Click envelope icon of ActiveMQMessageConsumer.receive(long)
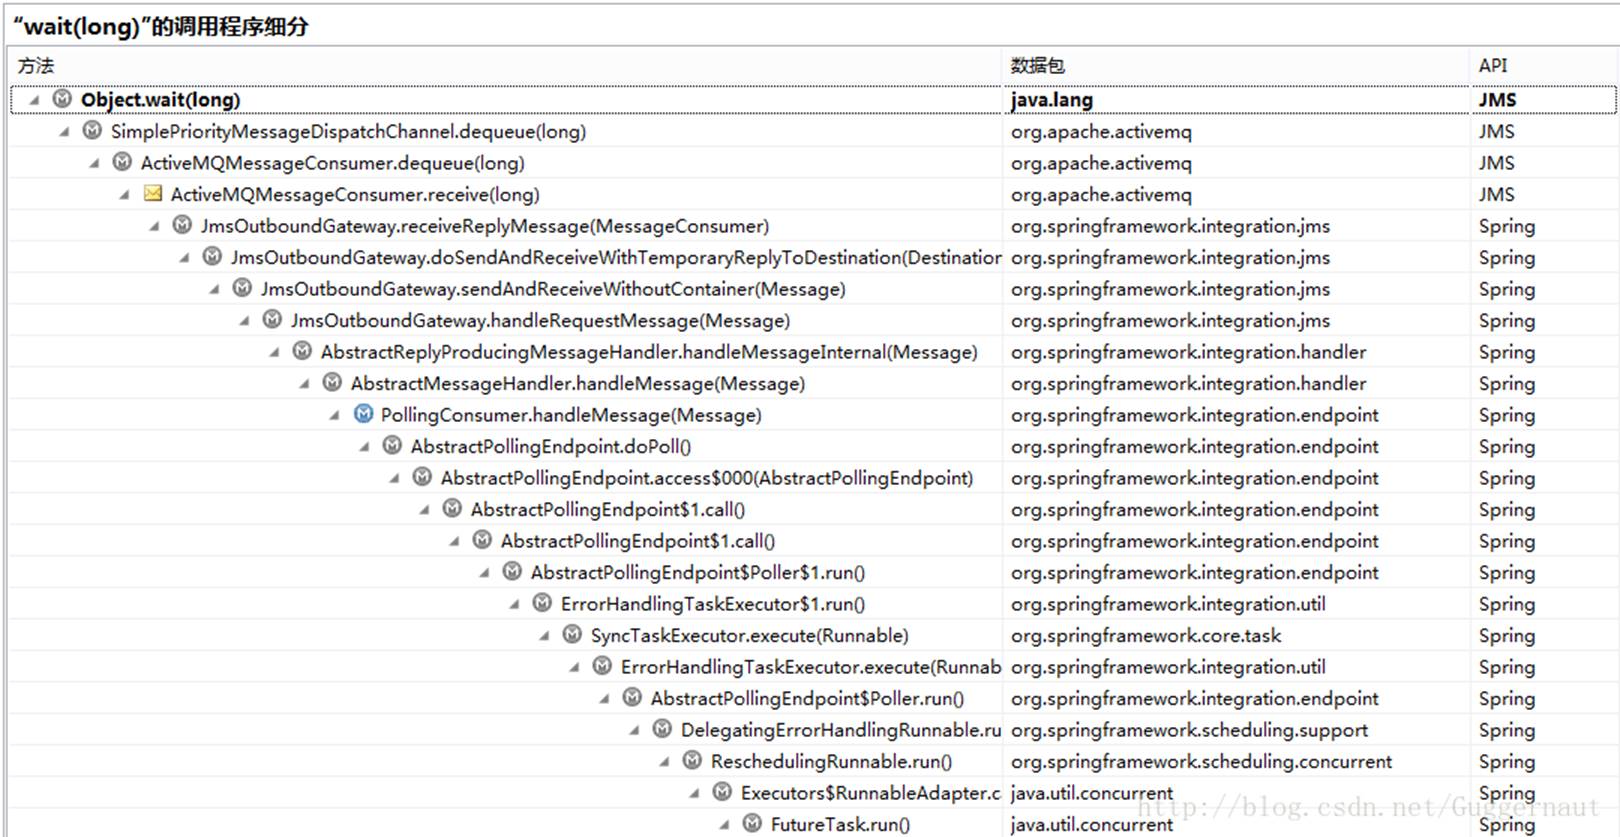 (152, 193)
